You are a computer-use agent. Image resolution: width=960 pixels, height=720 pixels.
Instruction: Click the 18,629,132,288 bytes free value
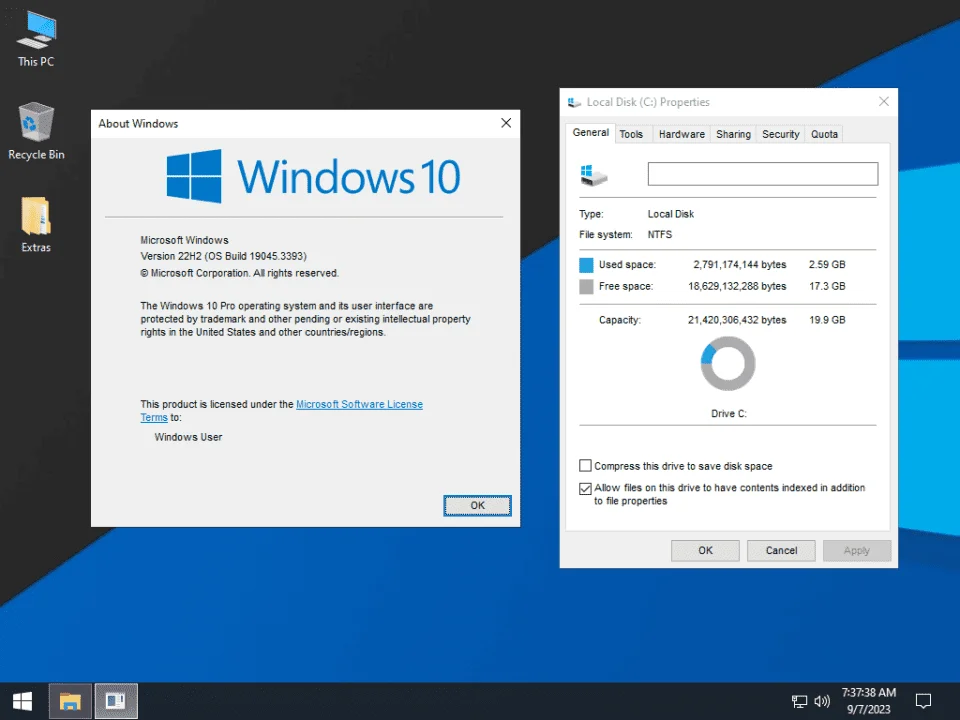(737, 286)
